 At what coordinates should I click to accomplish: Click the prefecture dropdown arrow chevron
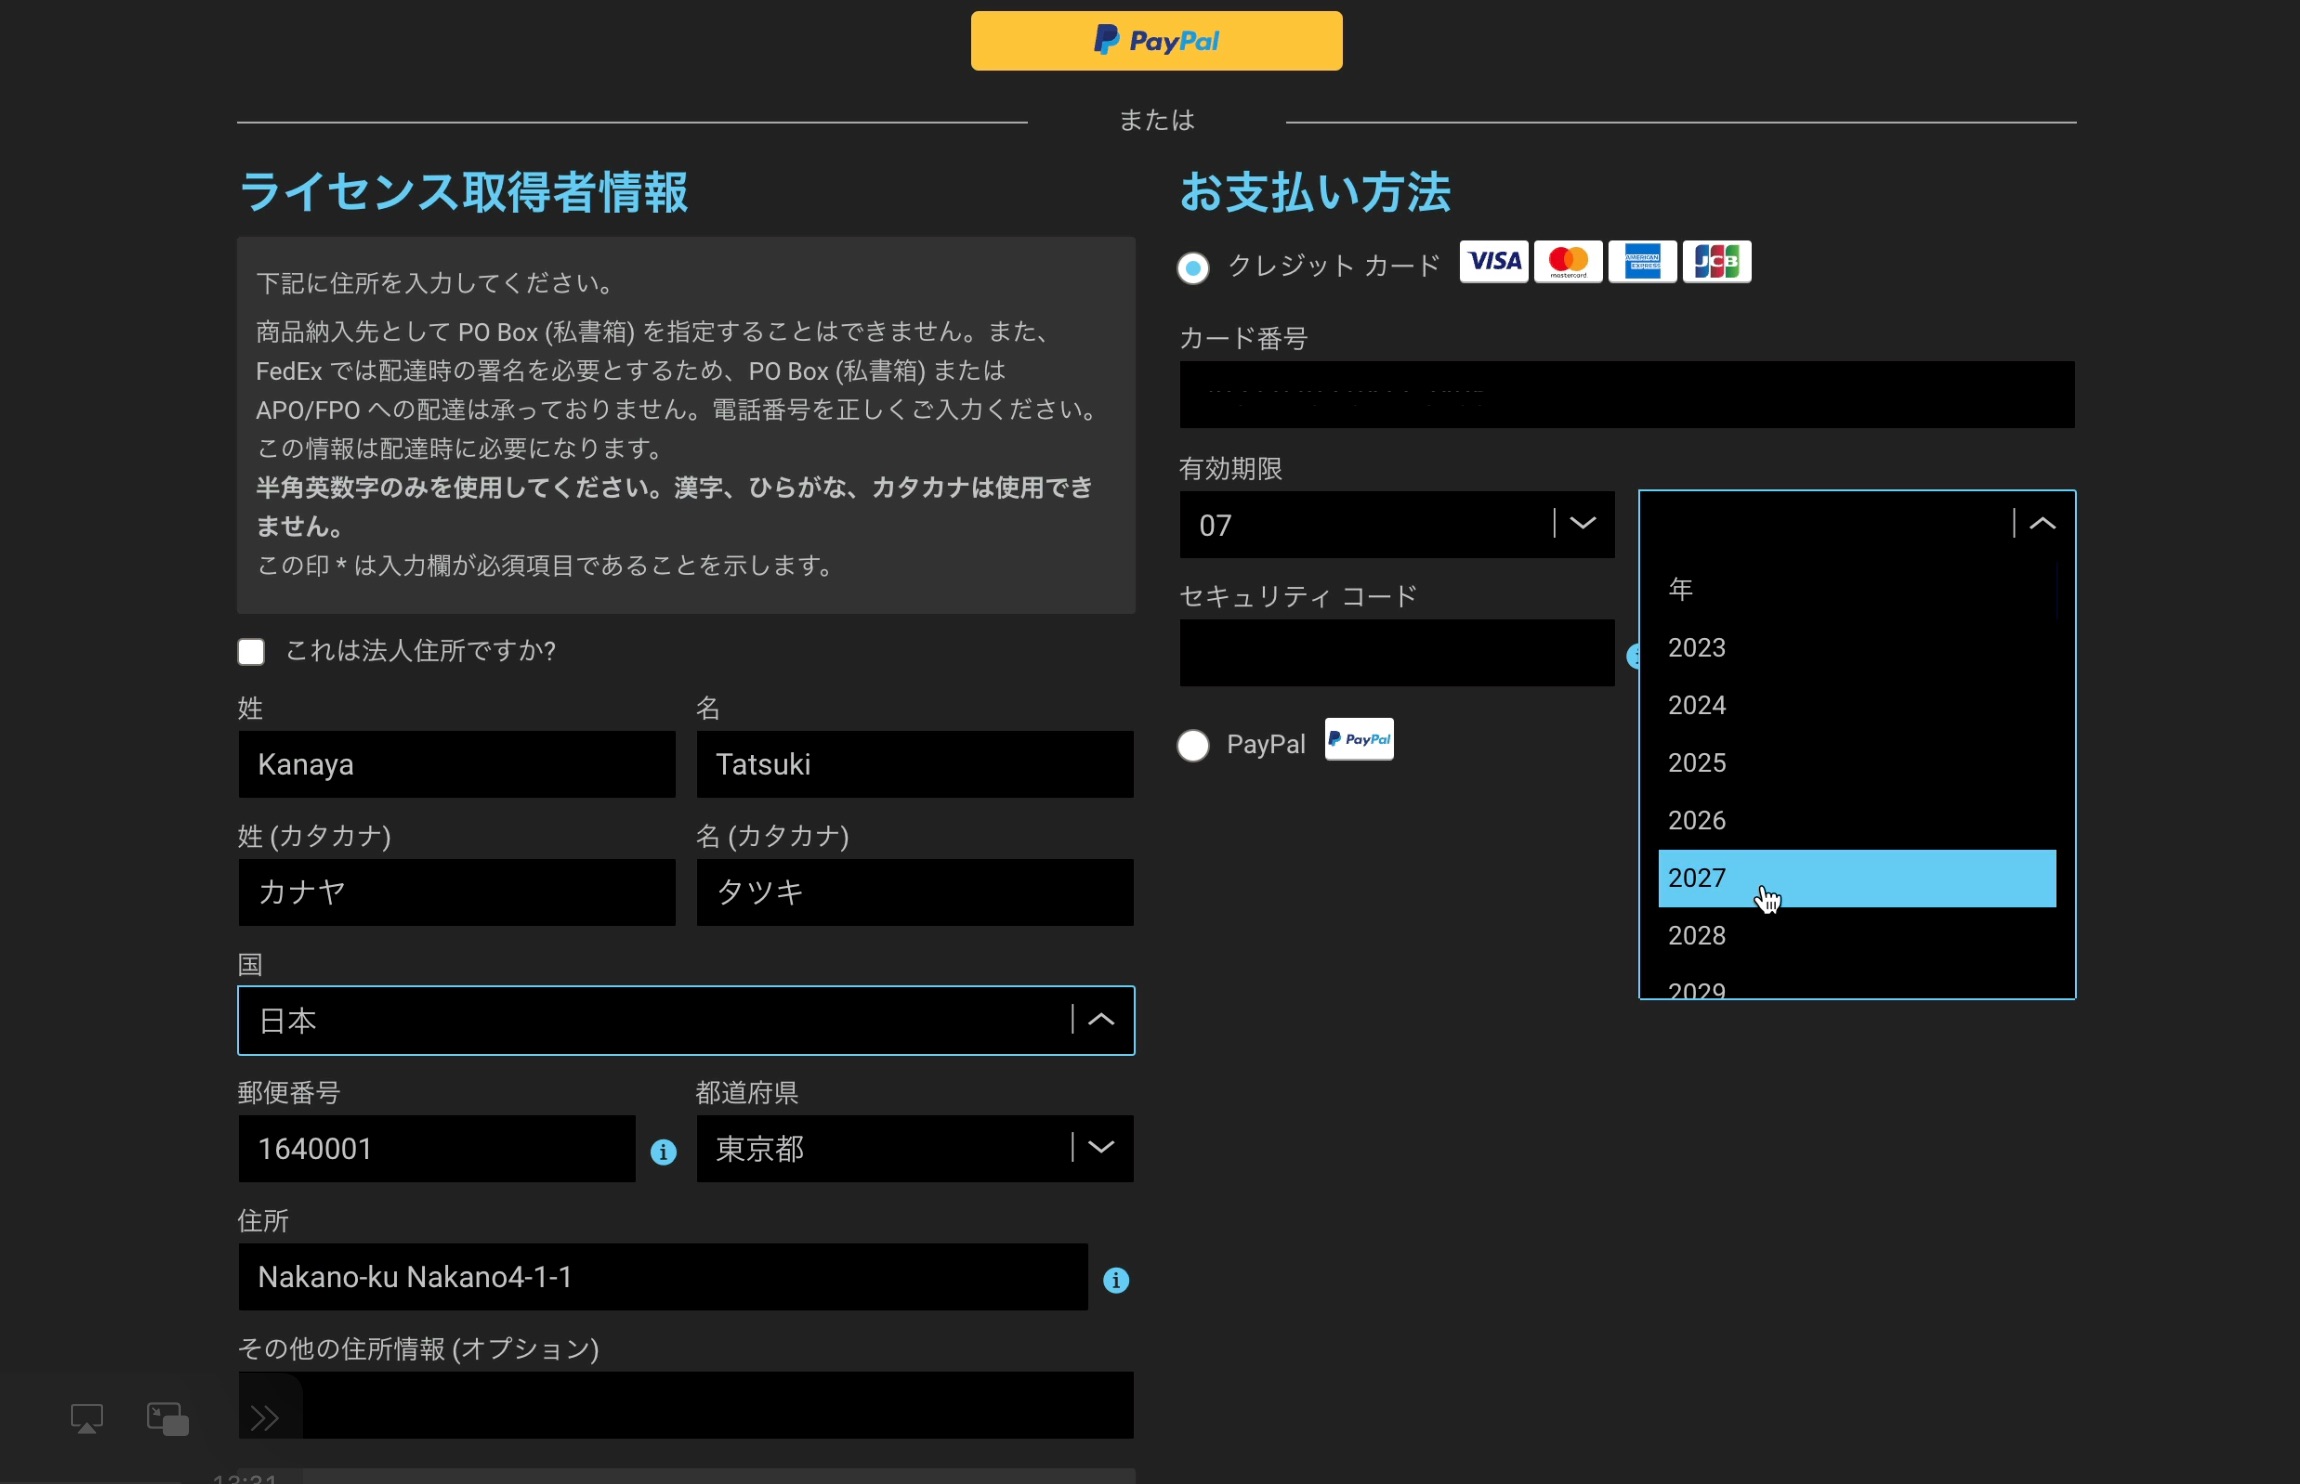[1101, 1147]
